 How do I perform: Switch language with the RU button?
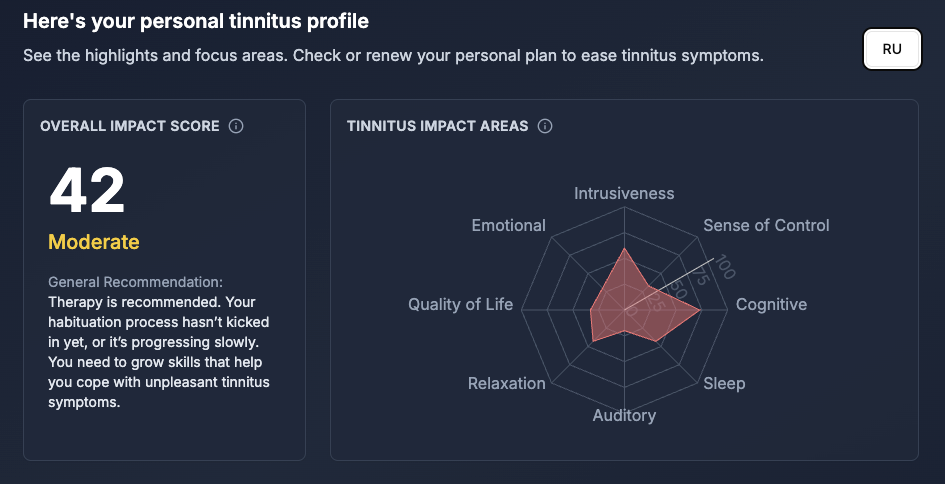[x=892, y=49]
